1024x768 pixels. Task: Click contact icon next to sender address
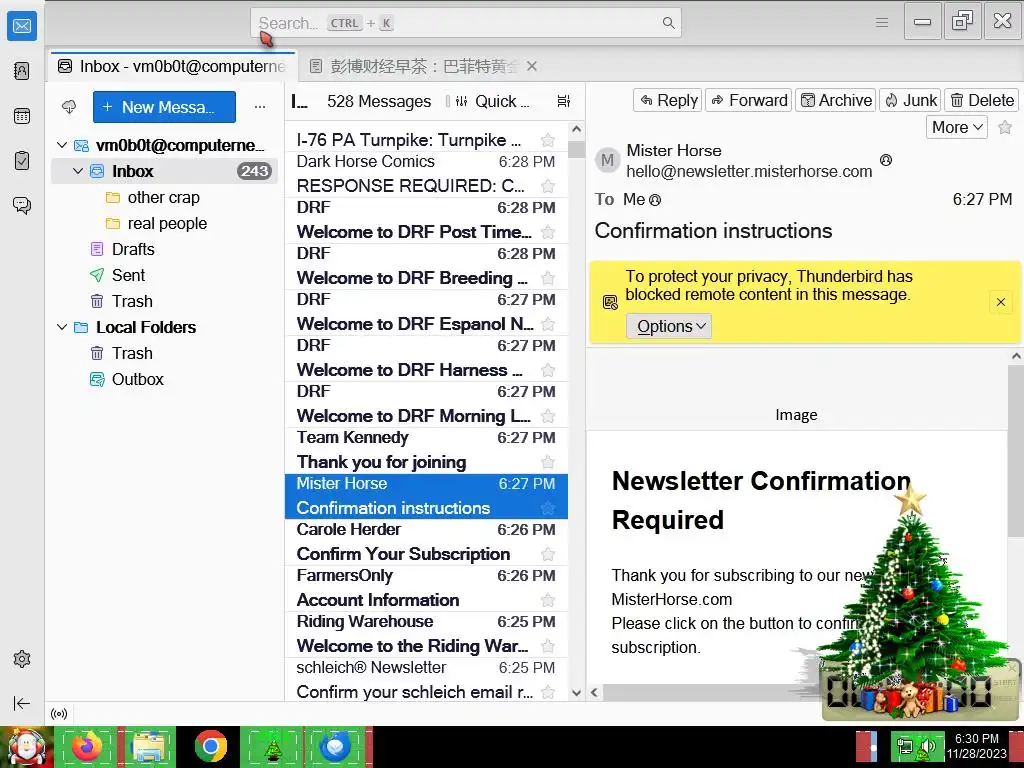coord(886,160)
